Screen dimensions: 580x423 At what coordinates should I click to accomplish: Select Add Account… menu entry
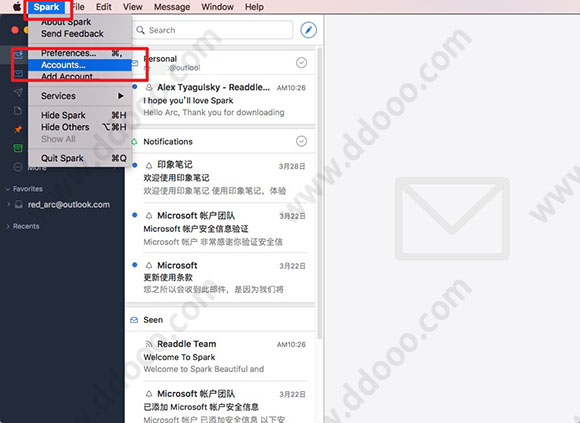pos(80,76)
